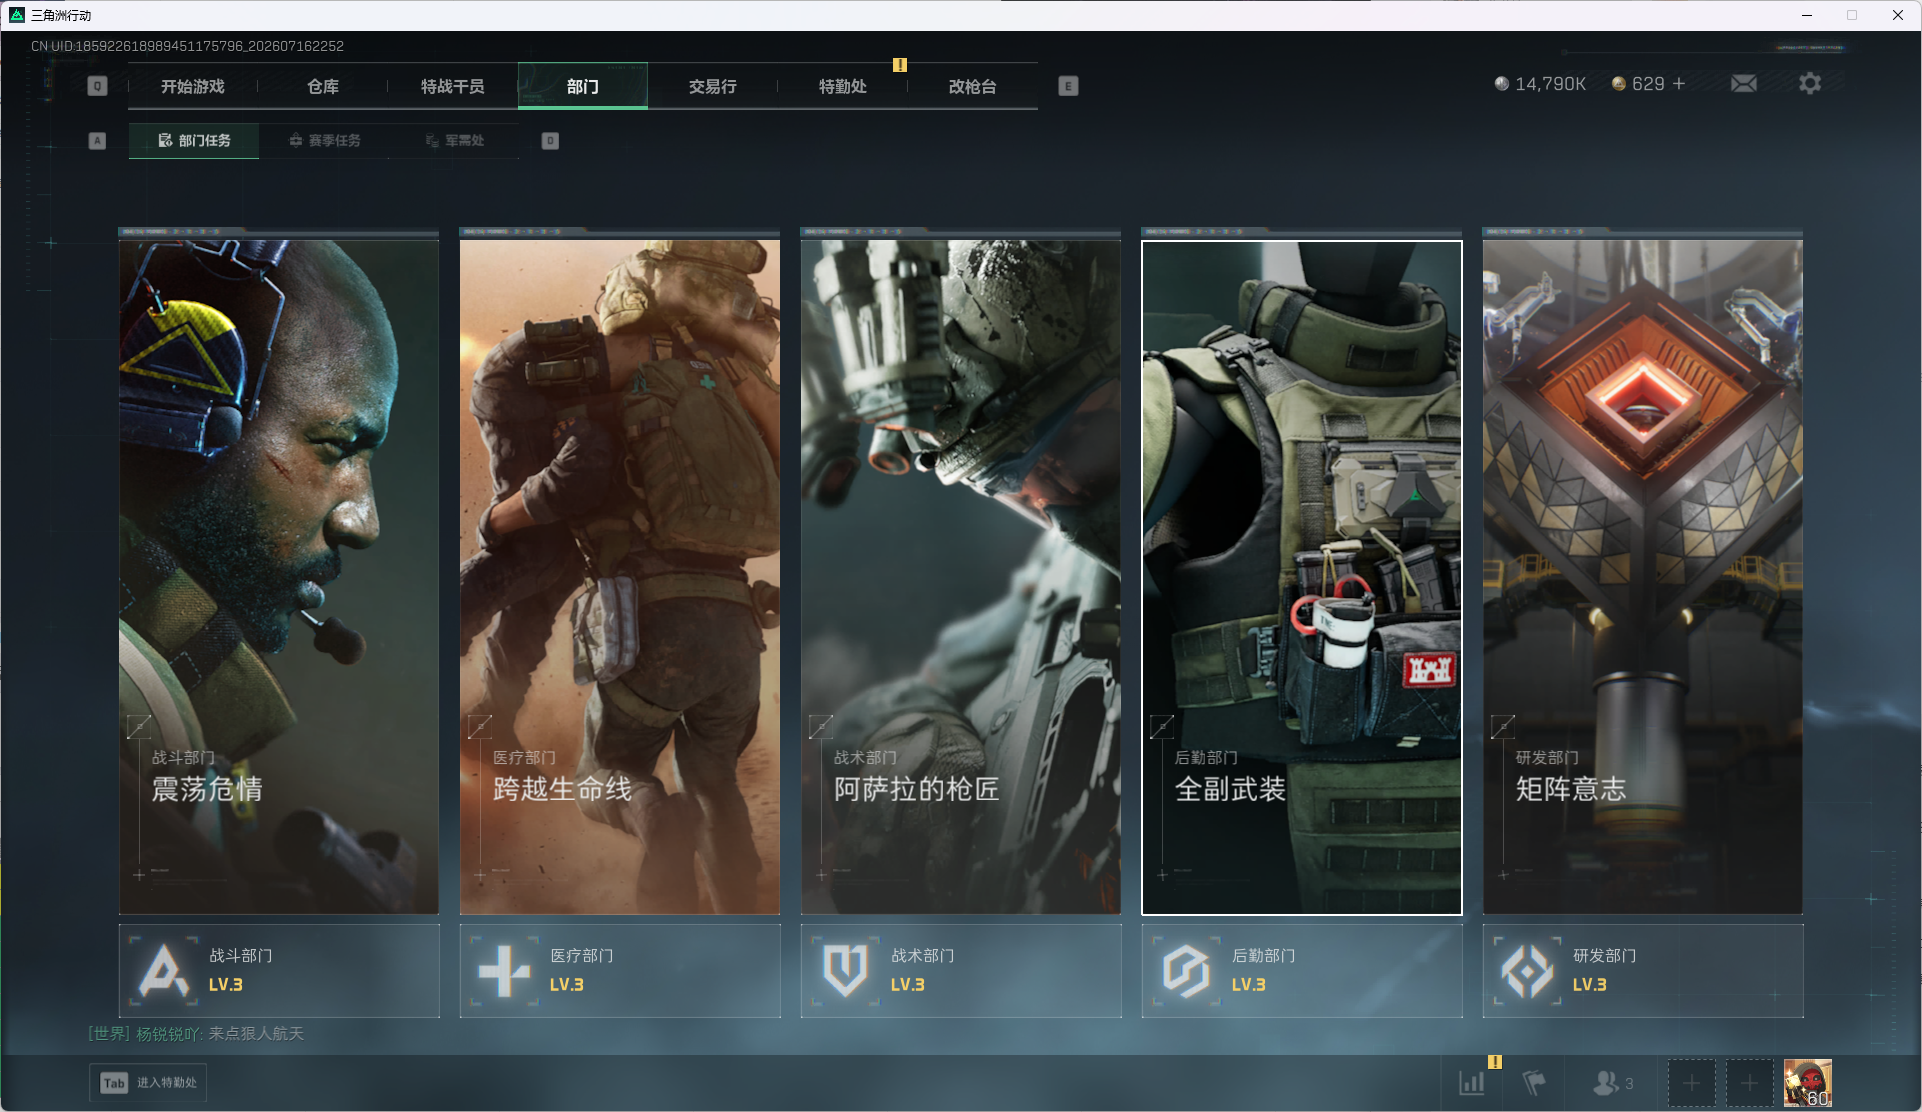The height and width of the screenshot is (1112, 1922).
Task: Click the 后勤部门 hexagon emblem icon
Action: click(x=1186, y=970)
